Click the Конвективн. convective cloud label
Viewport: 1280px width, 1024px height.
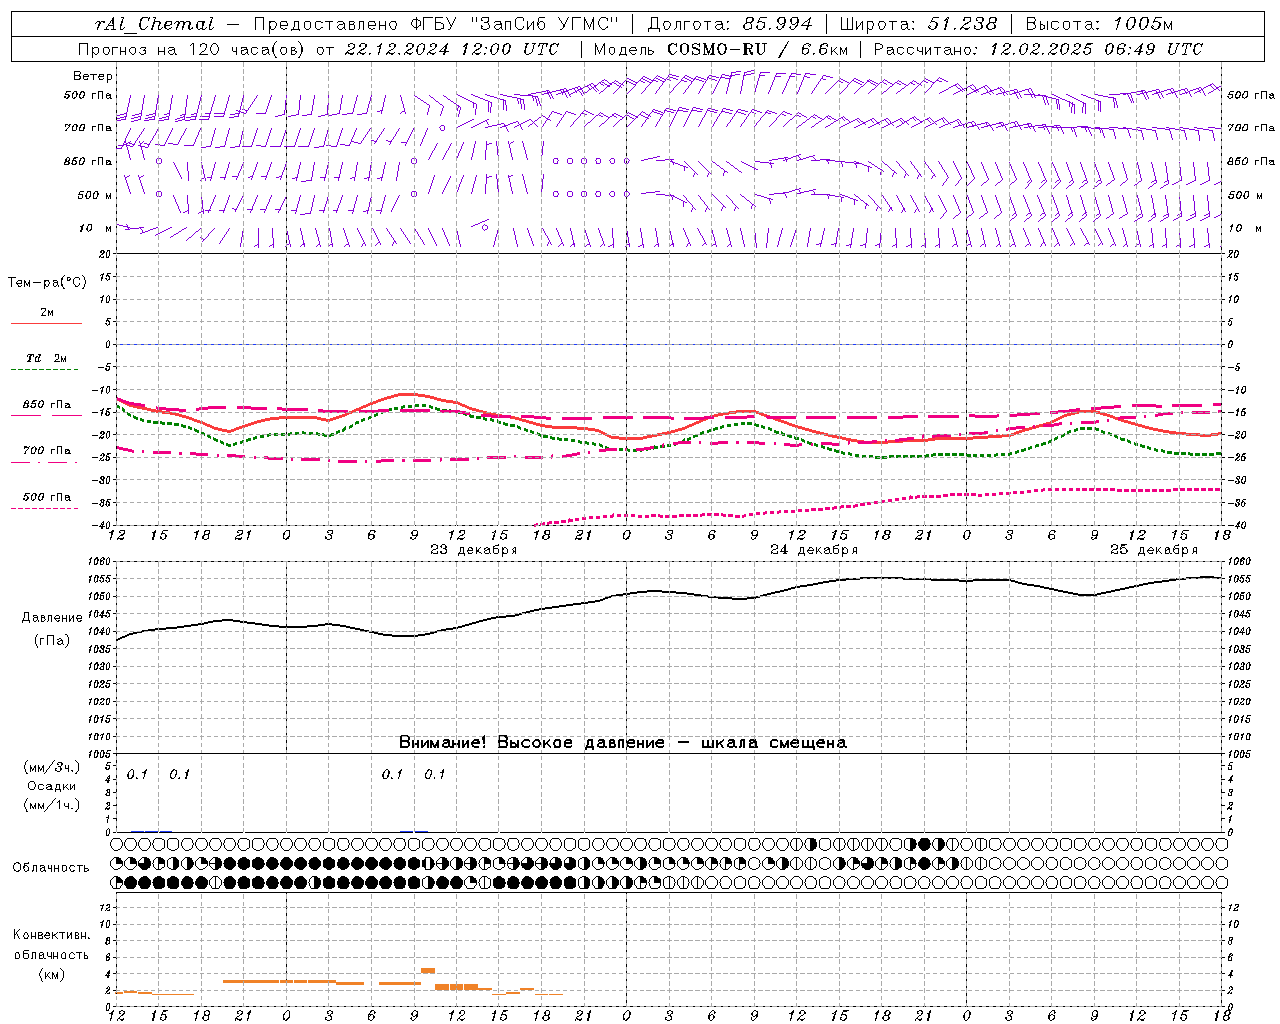(51, 935)
